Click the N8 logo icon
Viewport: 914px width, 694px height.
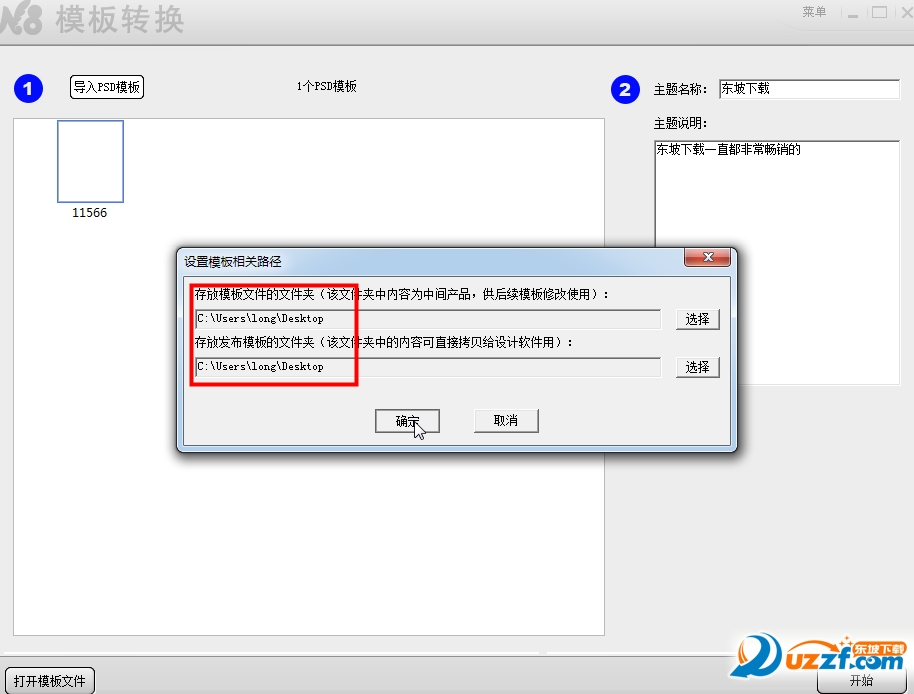[22, 20]
